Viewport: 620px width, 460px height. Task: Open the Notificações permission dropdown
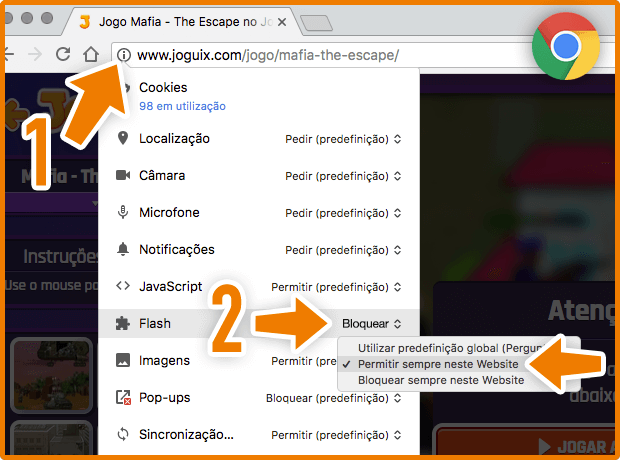(343, 250)
